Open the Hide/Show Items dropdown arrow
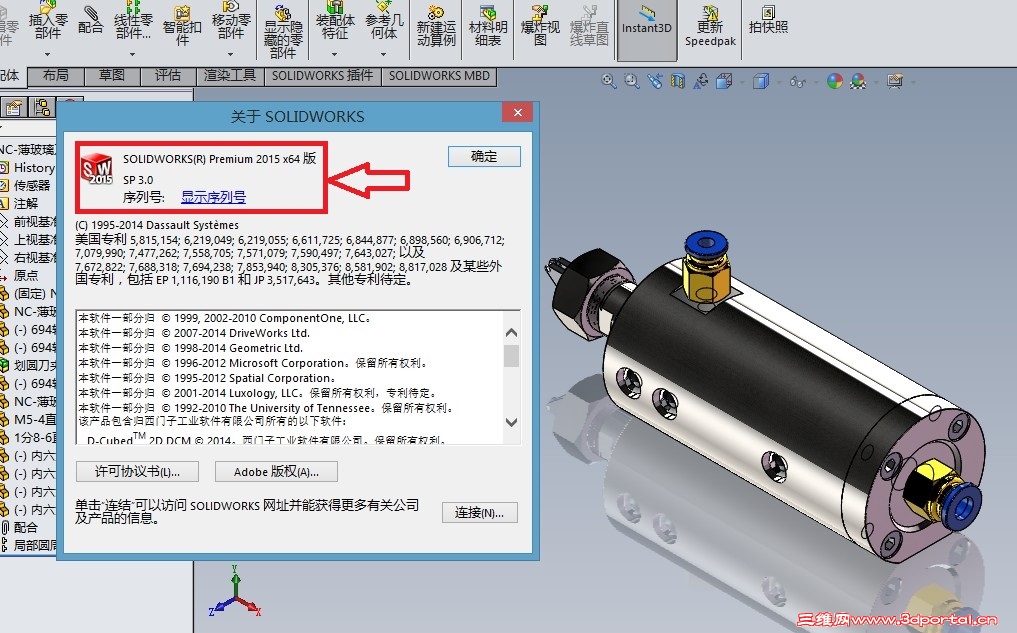This screenshot has height=633, width=1017. click(x=815, y=82)
